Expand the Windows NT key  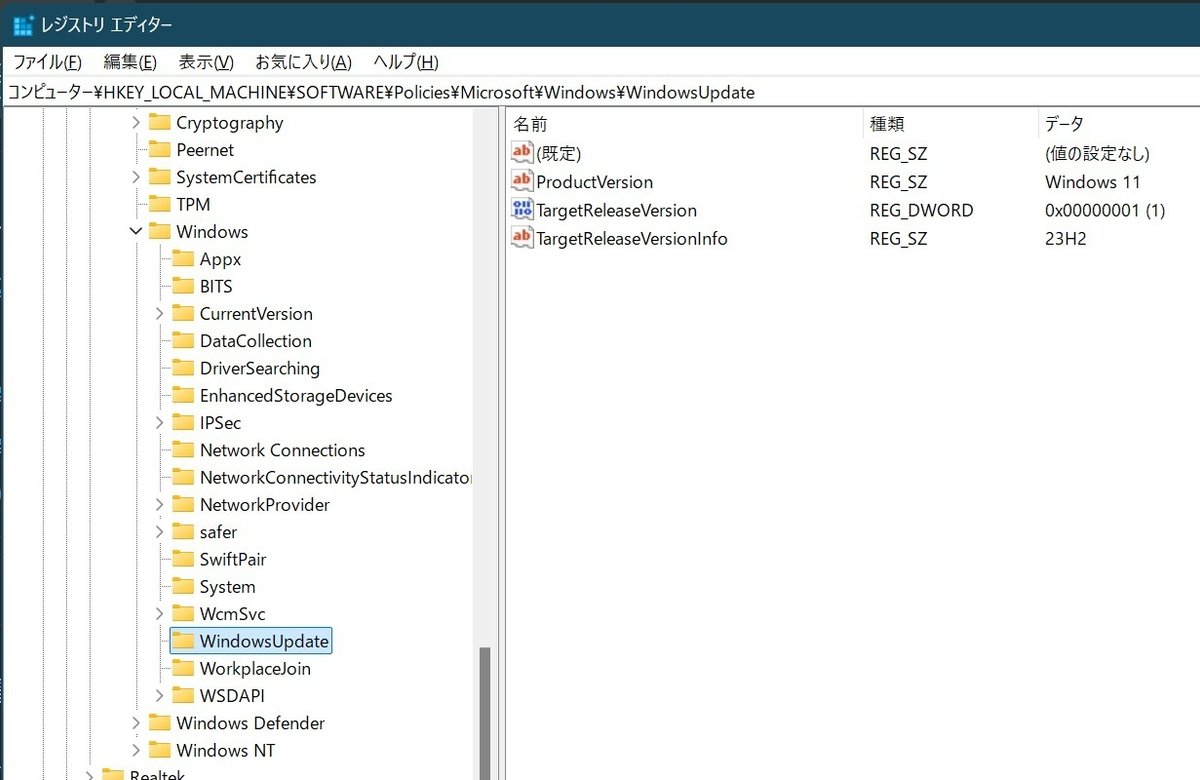[137, 750]
